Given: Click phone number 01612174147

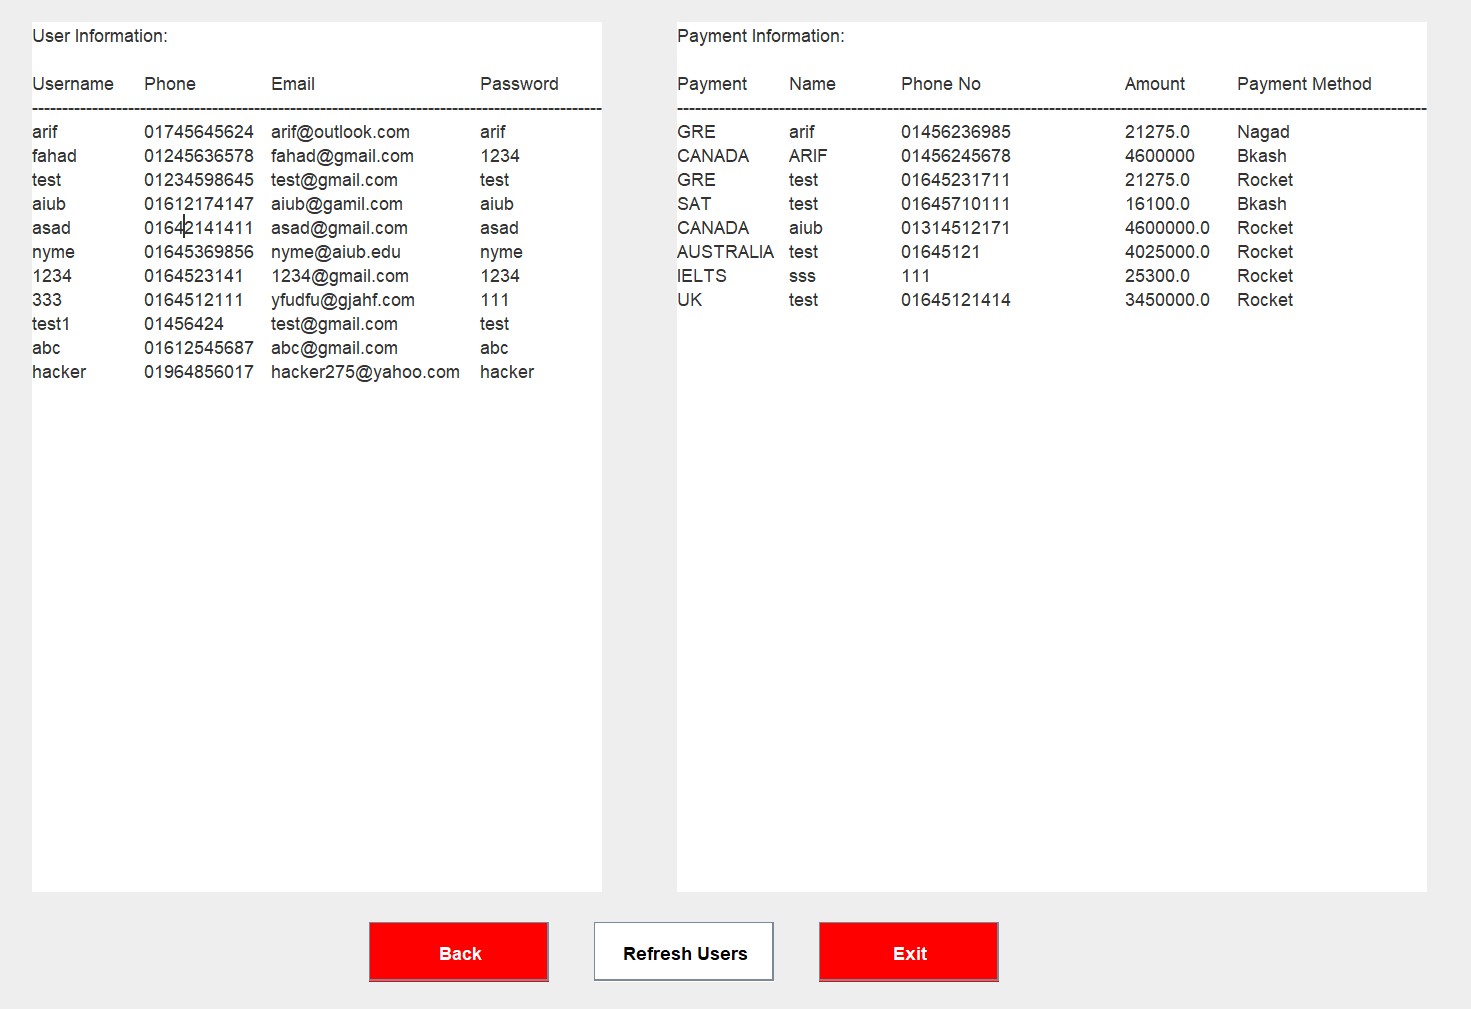Looking at the screenshot, I should [x=199, y=204].
